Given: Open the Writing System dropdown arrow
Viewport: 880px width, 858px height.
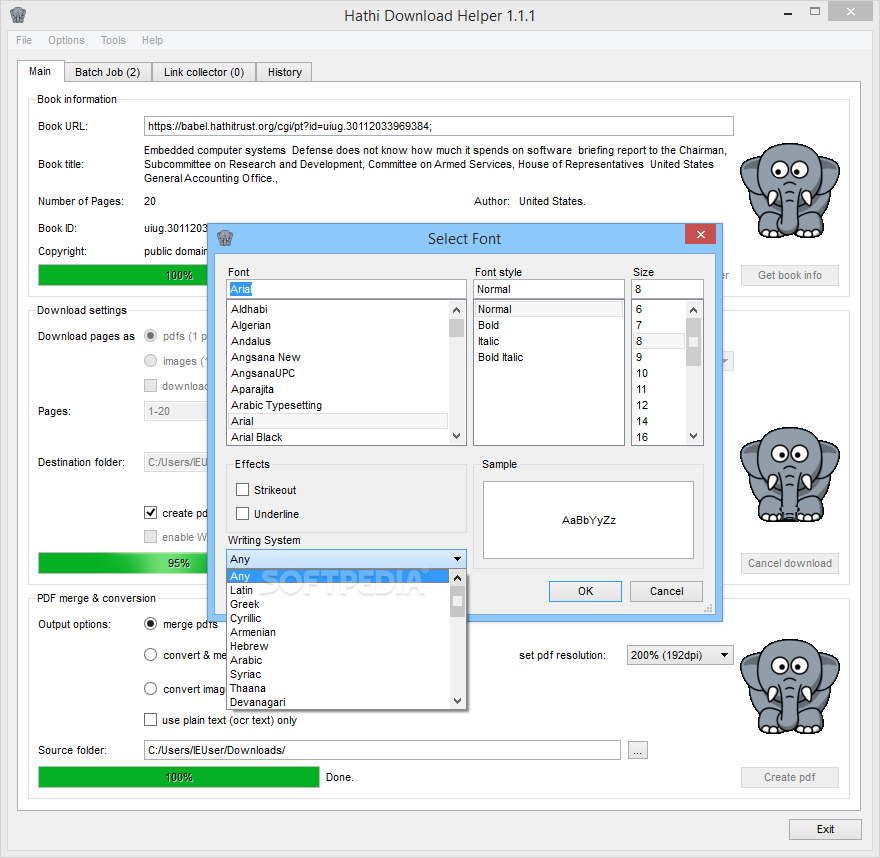Looking at the screenshot, I should (457, 559).
